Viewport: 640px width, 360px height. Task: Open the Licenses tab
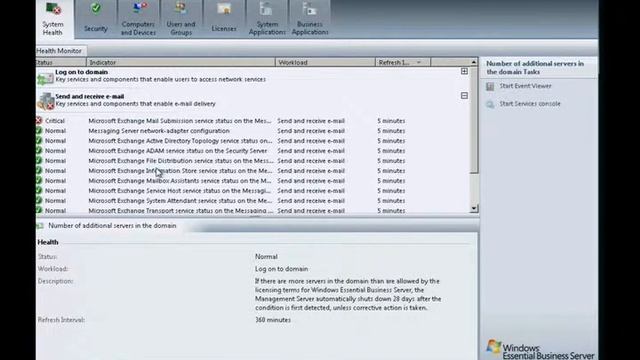point(224,19)
